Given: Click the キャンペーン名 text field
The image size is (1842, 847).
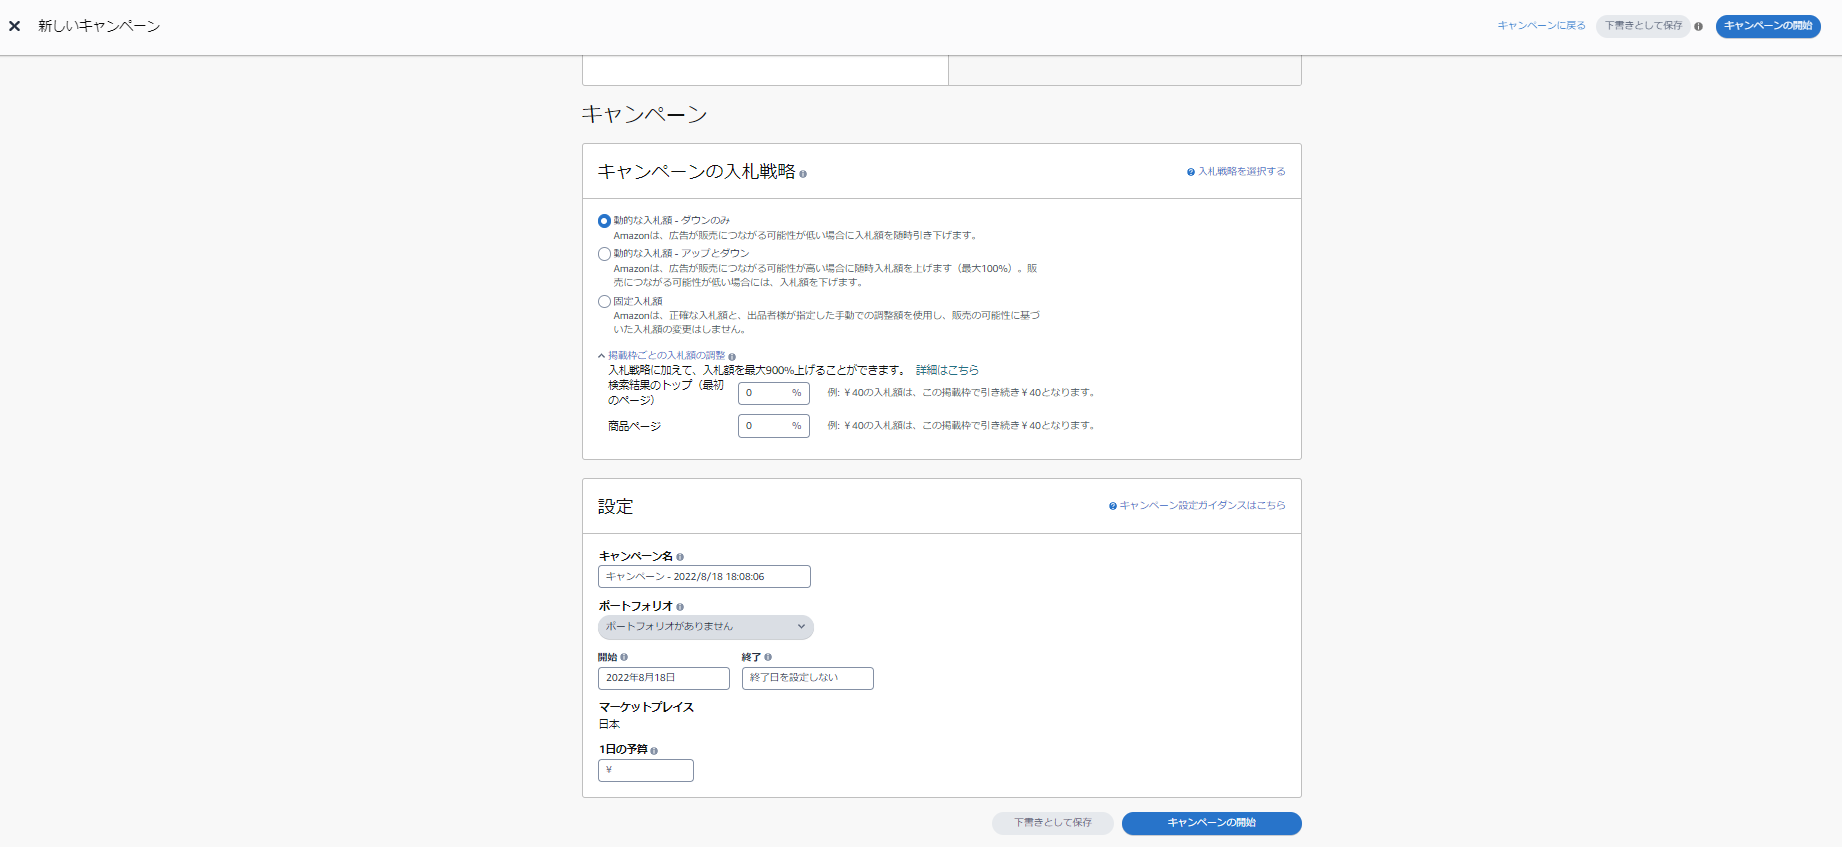Looking at the screenshot, I should [x=704, y=577].
